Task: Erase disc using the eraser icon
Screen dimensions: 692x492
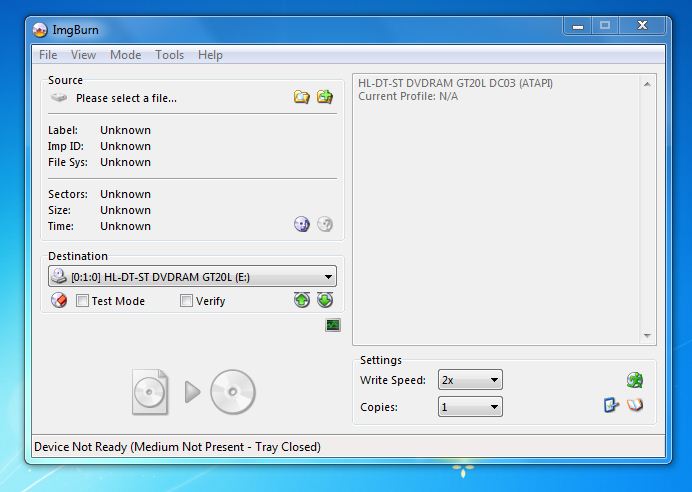Action: [x=59, y=300]
